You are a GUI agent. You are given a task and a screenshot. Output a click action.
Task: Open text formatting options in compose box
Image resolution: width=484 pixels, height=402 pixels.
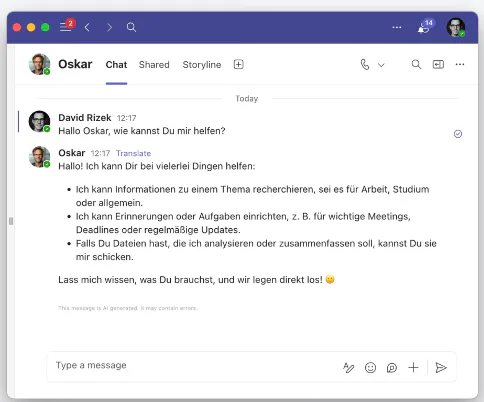349,368
